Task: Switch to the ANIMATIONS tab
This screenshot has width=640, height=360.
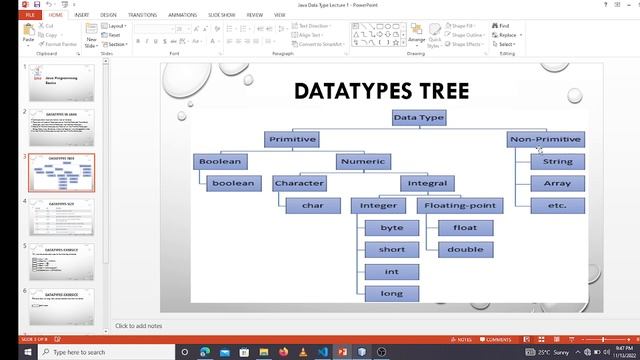Action: tap(182, 15)
